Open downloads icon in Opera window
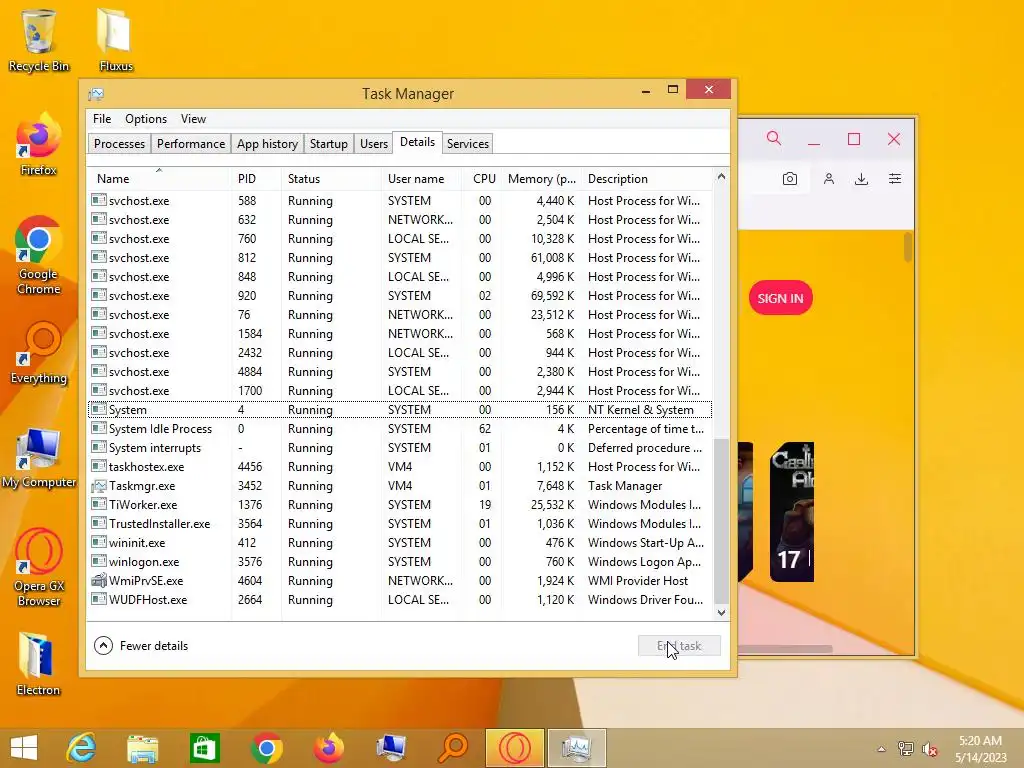 tap(861, 178)
